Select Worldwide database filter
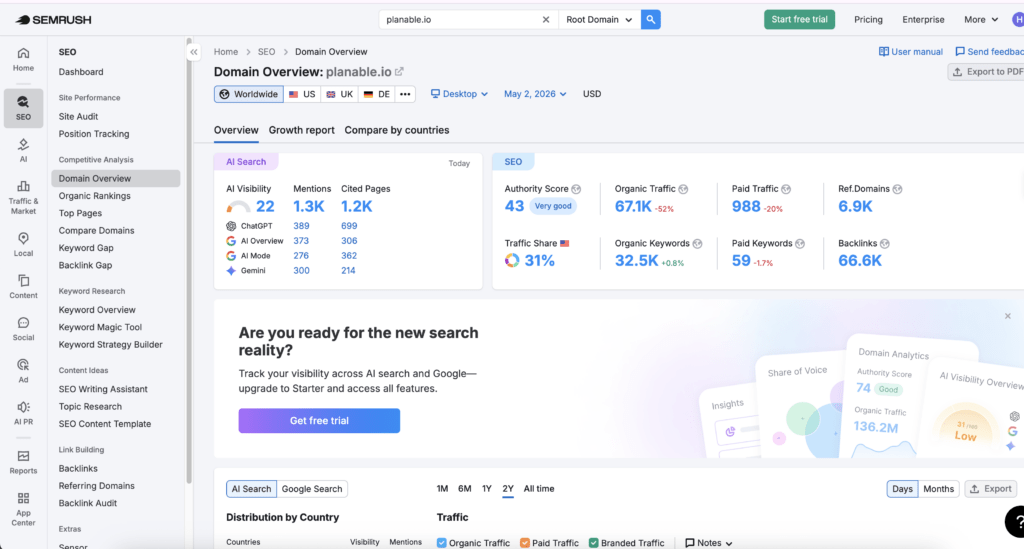Screen dimensions: 1024x549 pyautogui.click(x=249, y=94)
